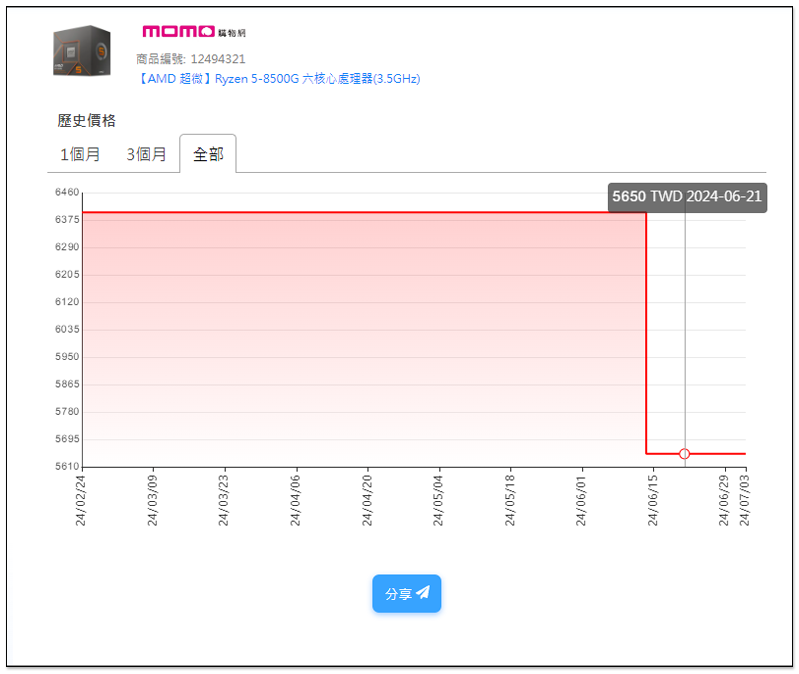Click the 24/04/20 x-axis date label
The width and height of the screenshot is (799, 674).
click(367, 500)
